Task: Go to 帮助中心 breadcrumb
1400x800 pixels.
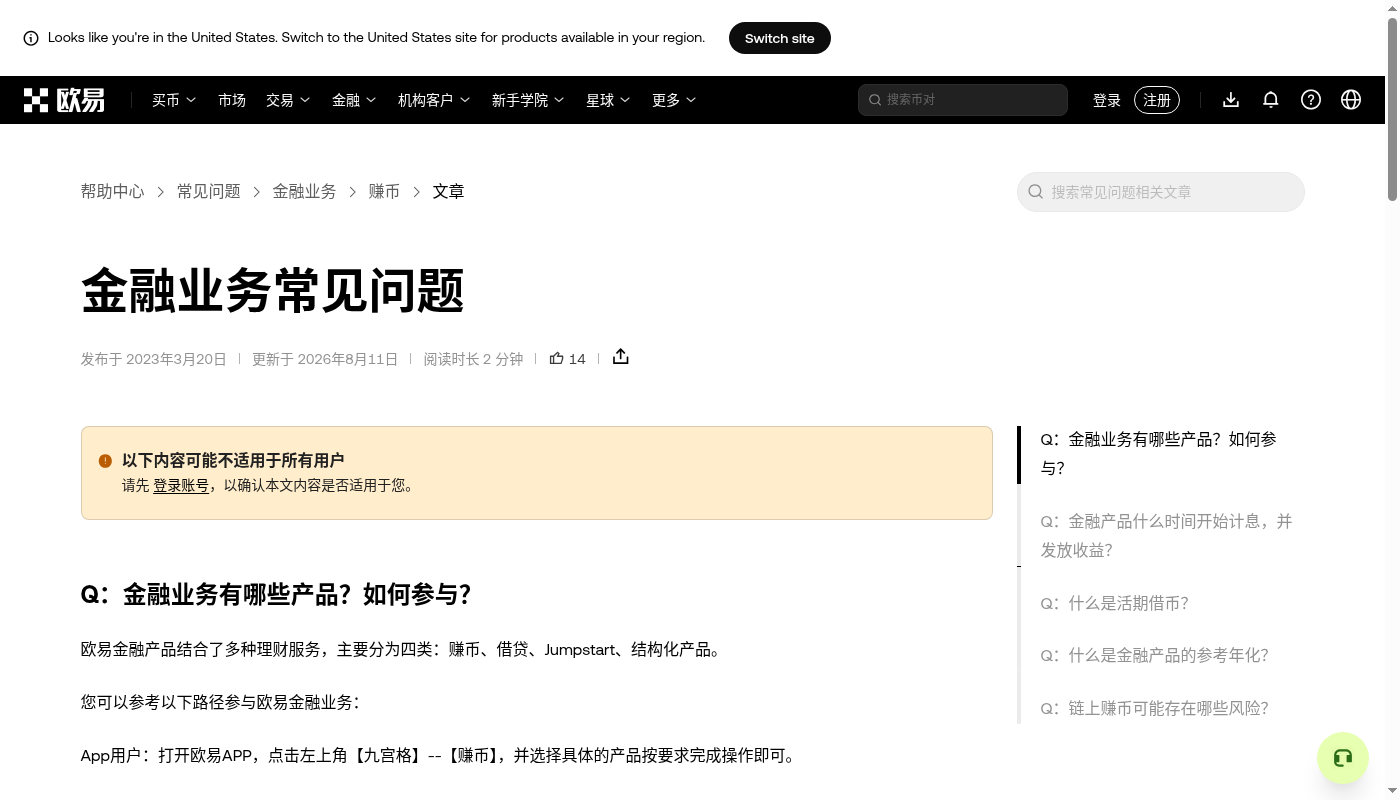Action: point(112,191)
